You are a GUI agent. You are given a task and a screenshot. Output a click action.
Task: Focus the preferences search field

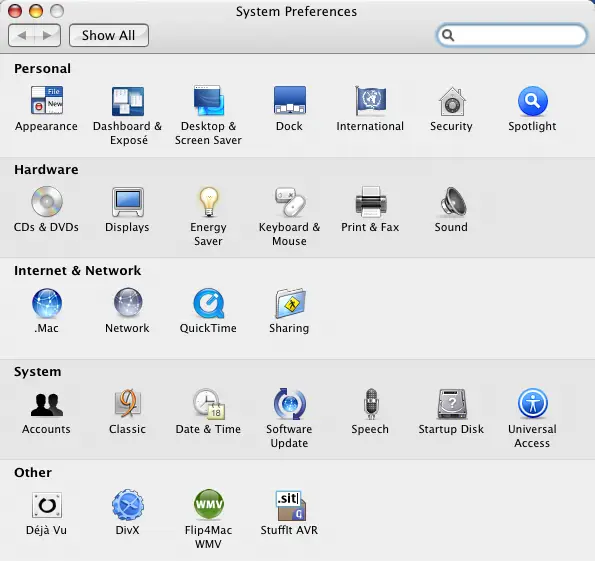[x=512, y=35]
